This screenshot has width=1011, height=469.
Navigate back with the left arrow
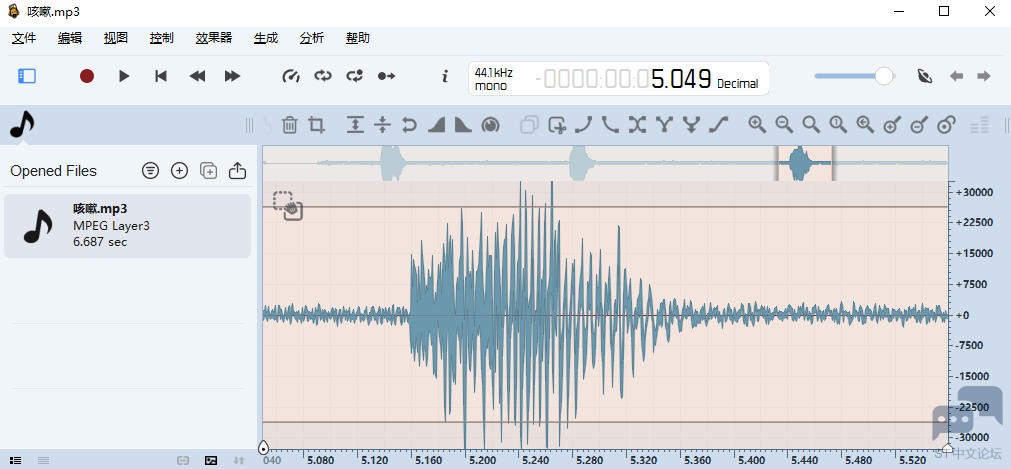(956, 76)
